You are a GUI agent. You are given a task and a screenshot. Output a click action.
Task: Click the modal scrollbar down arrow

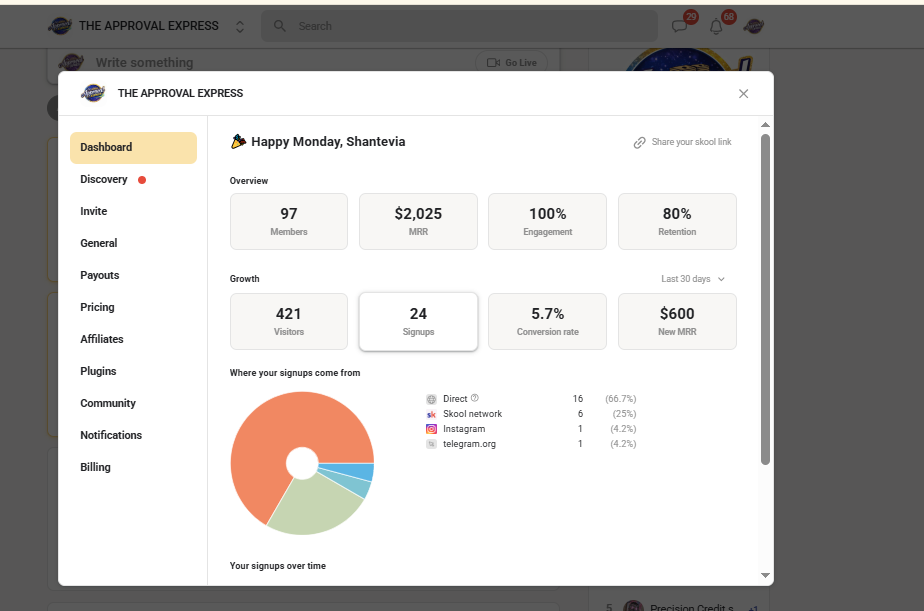765,576
